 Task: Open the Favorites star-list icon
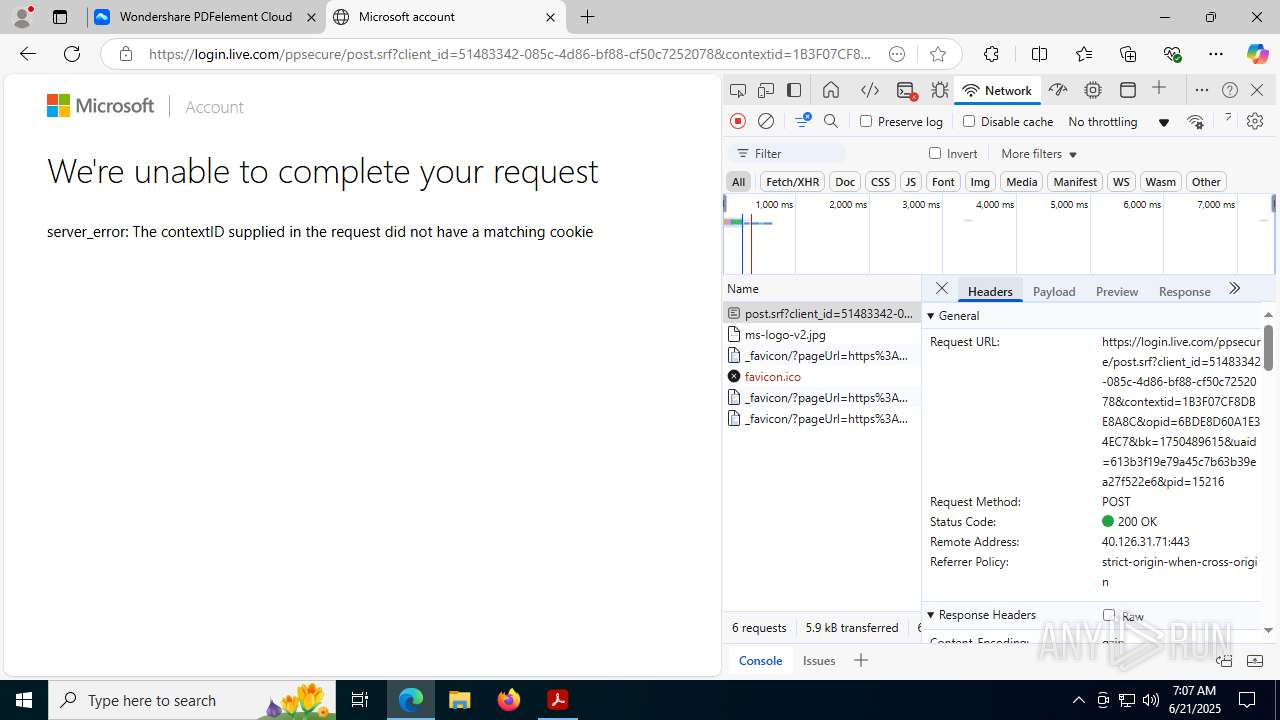pos(1084,54)
